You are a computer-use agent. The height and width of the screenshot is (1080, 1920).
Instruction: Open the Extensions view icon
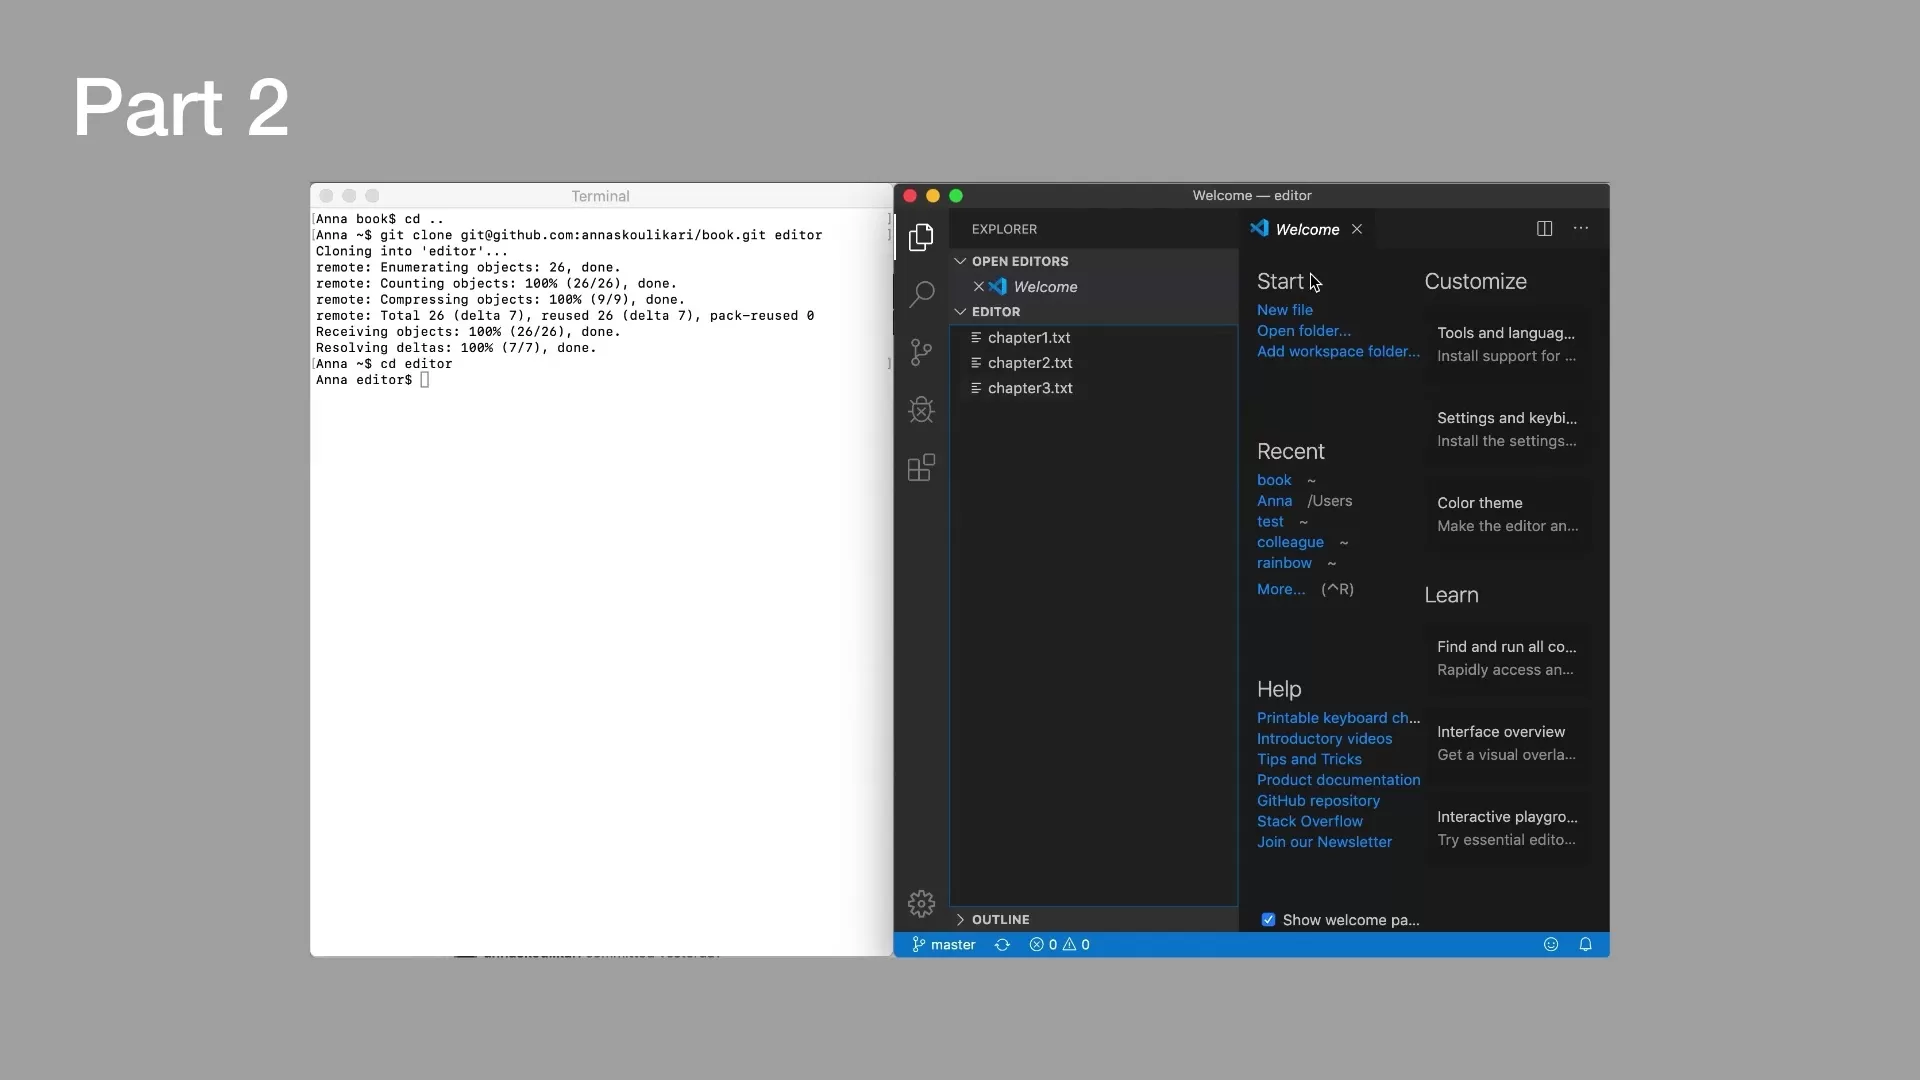pos(921,468)
